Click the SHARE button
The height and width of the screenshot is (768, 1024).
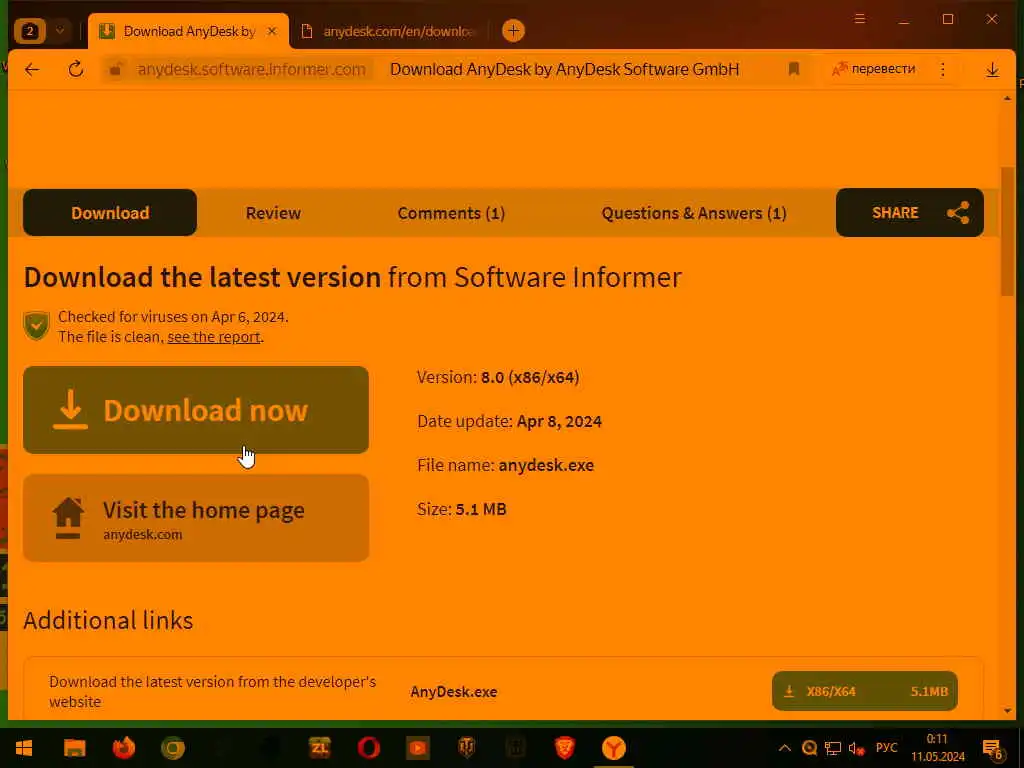coord(910,213)
